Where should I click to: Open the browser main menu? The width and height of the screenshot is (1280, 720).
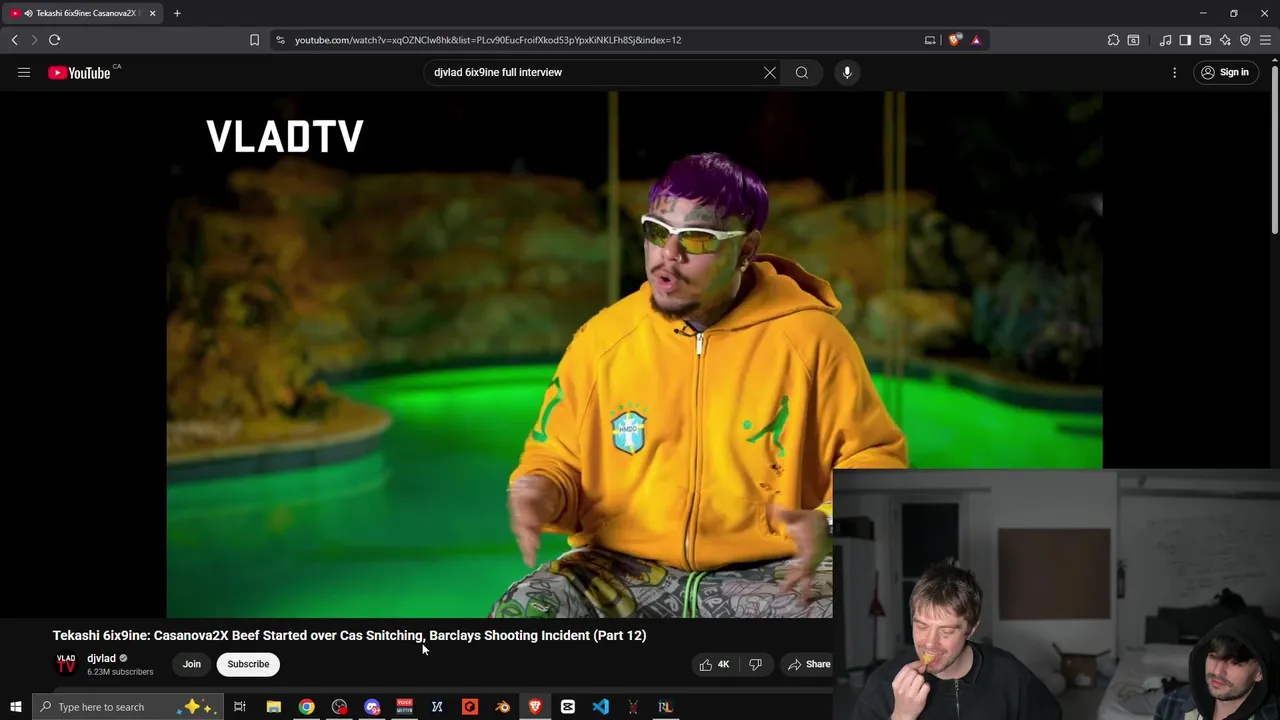pyautogui.click(x=1265, y=40)
